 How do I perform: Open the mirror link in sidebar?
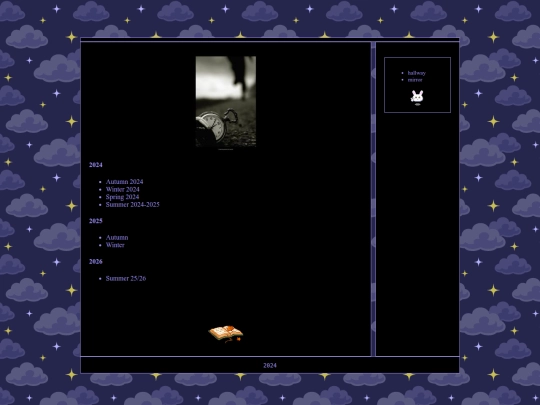point(415,80)
